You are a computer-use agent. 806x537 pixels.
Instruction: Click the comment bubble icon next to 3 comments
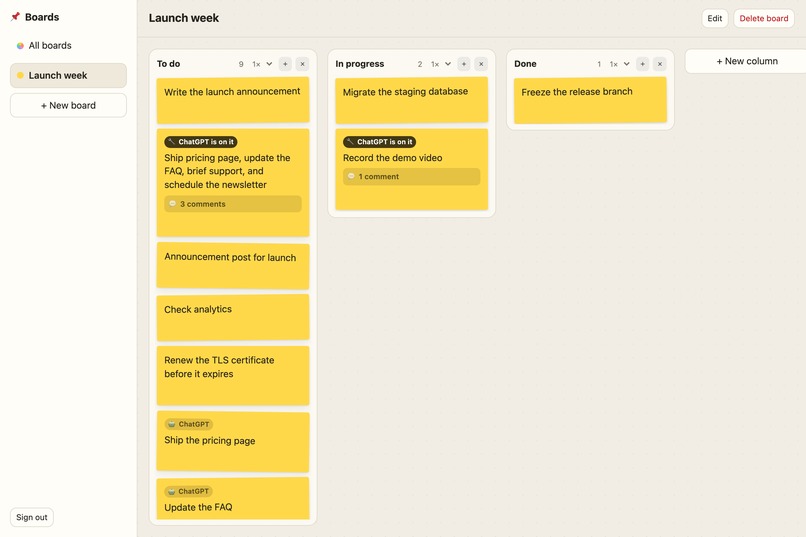173,204
